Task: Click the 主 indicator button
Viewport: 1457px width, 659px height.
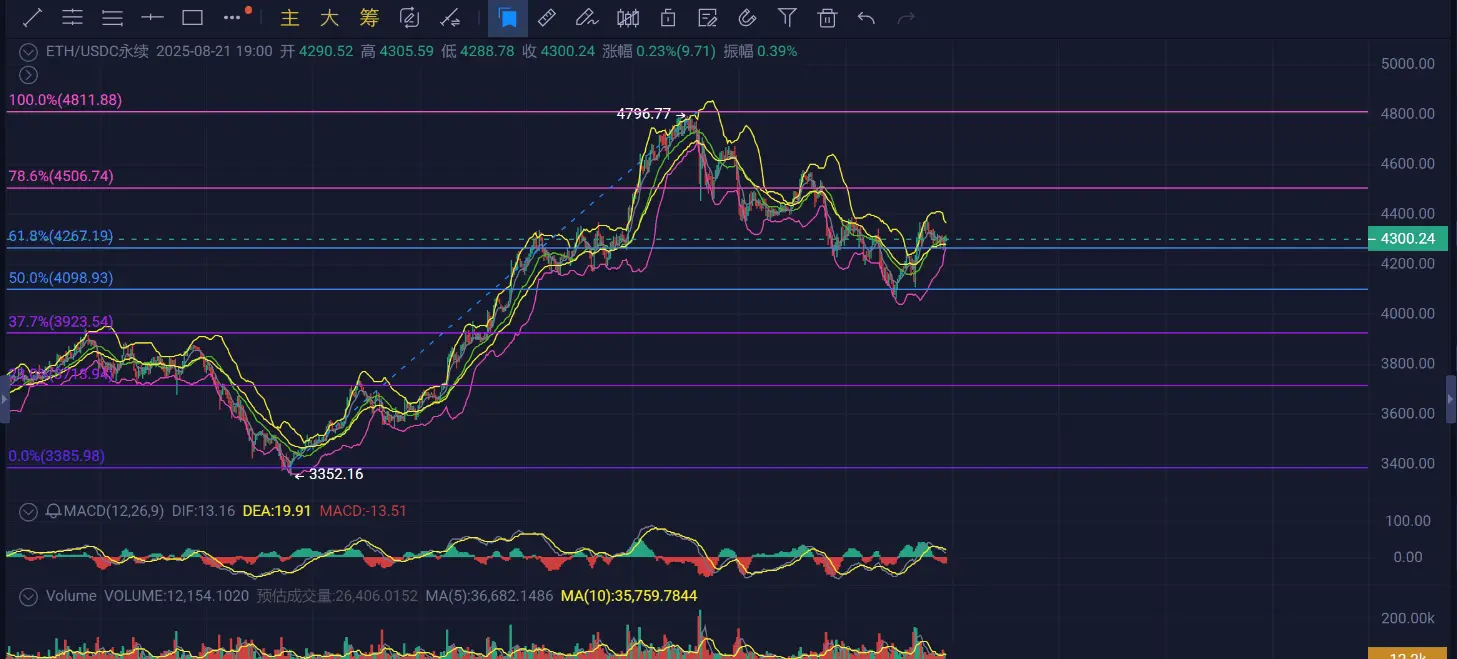Action: pos(290,17)
